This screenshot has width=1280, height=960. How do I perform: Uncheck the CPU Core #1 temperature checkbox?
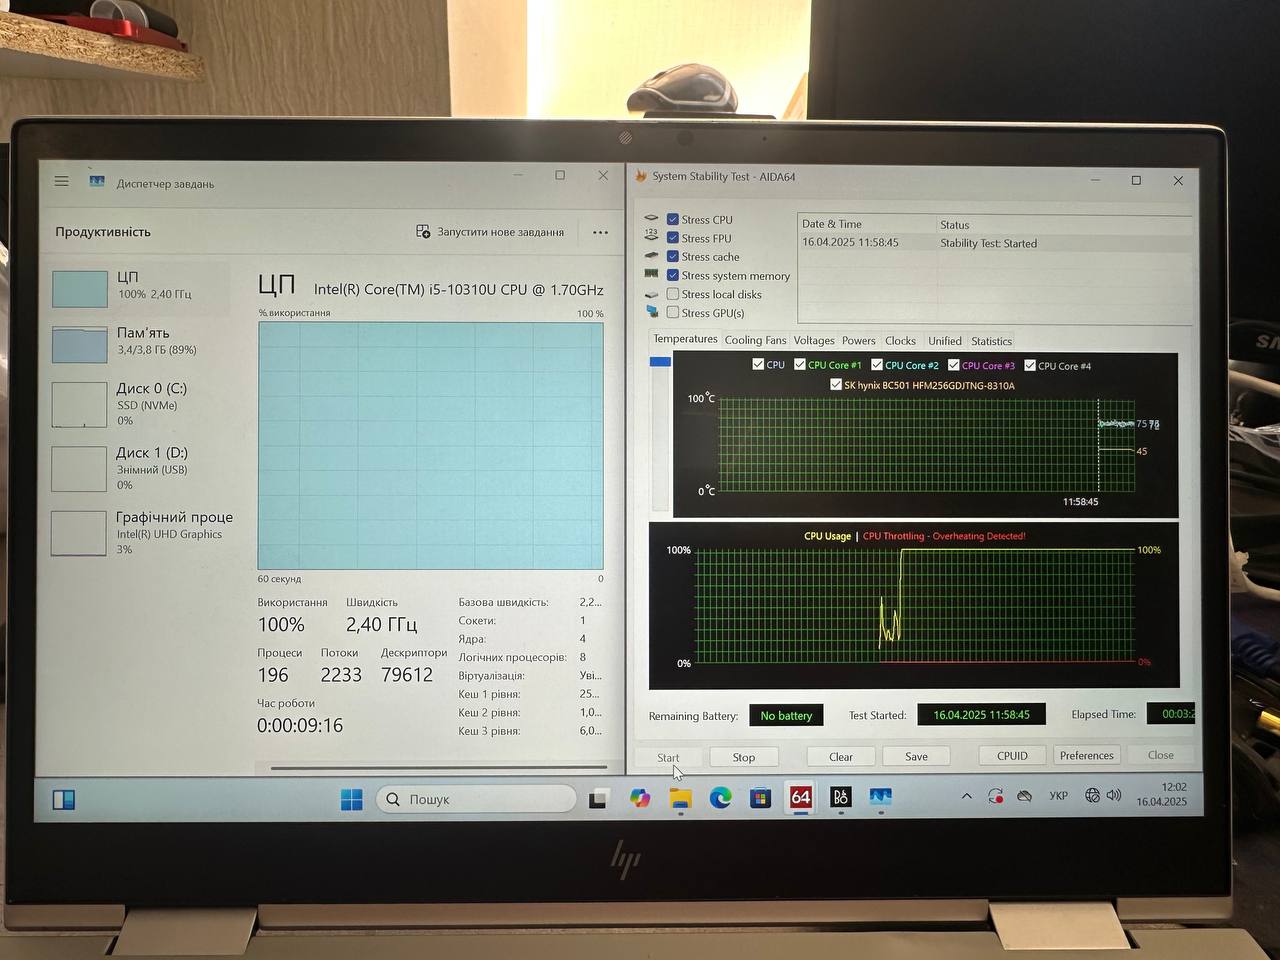[800, 365]
